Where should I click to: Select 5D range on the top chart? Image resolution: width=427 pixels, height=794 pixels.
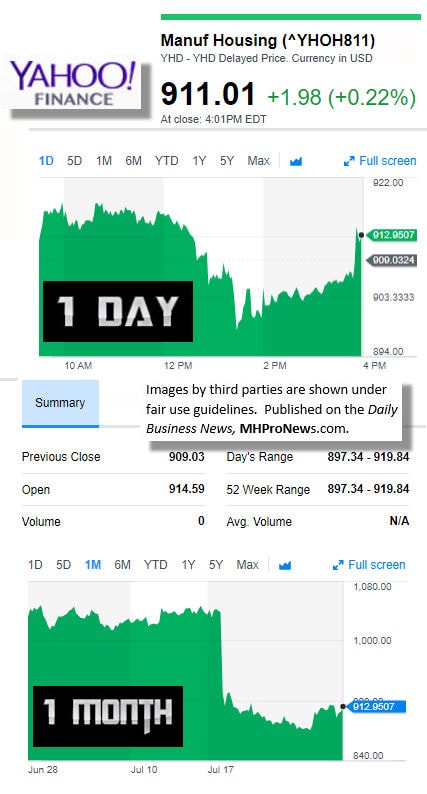coord(74,161)
